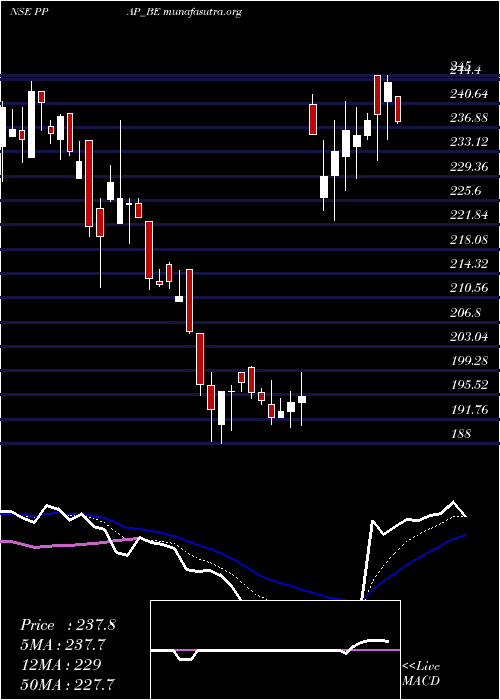The width and height of the screenshot is (500, 700).
Task: Click the 210.56 price level label
Action: (469, 288)
